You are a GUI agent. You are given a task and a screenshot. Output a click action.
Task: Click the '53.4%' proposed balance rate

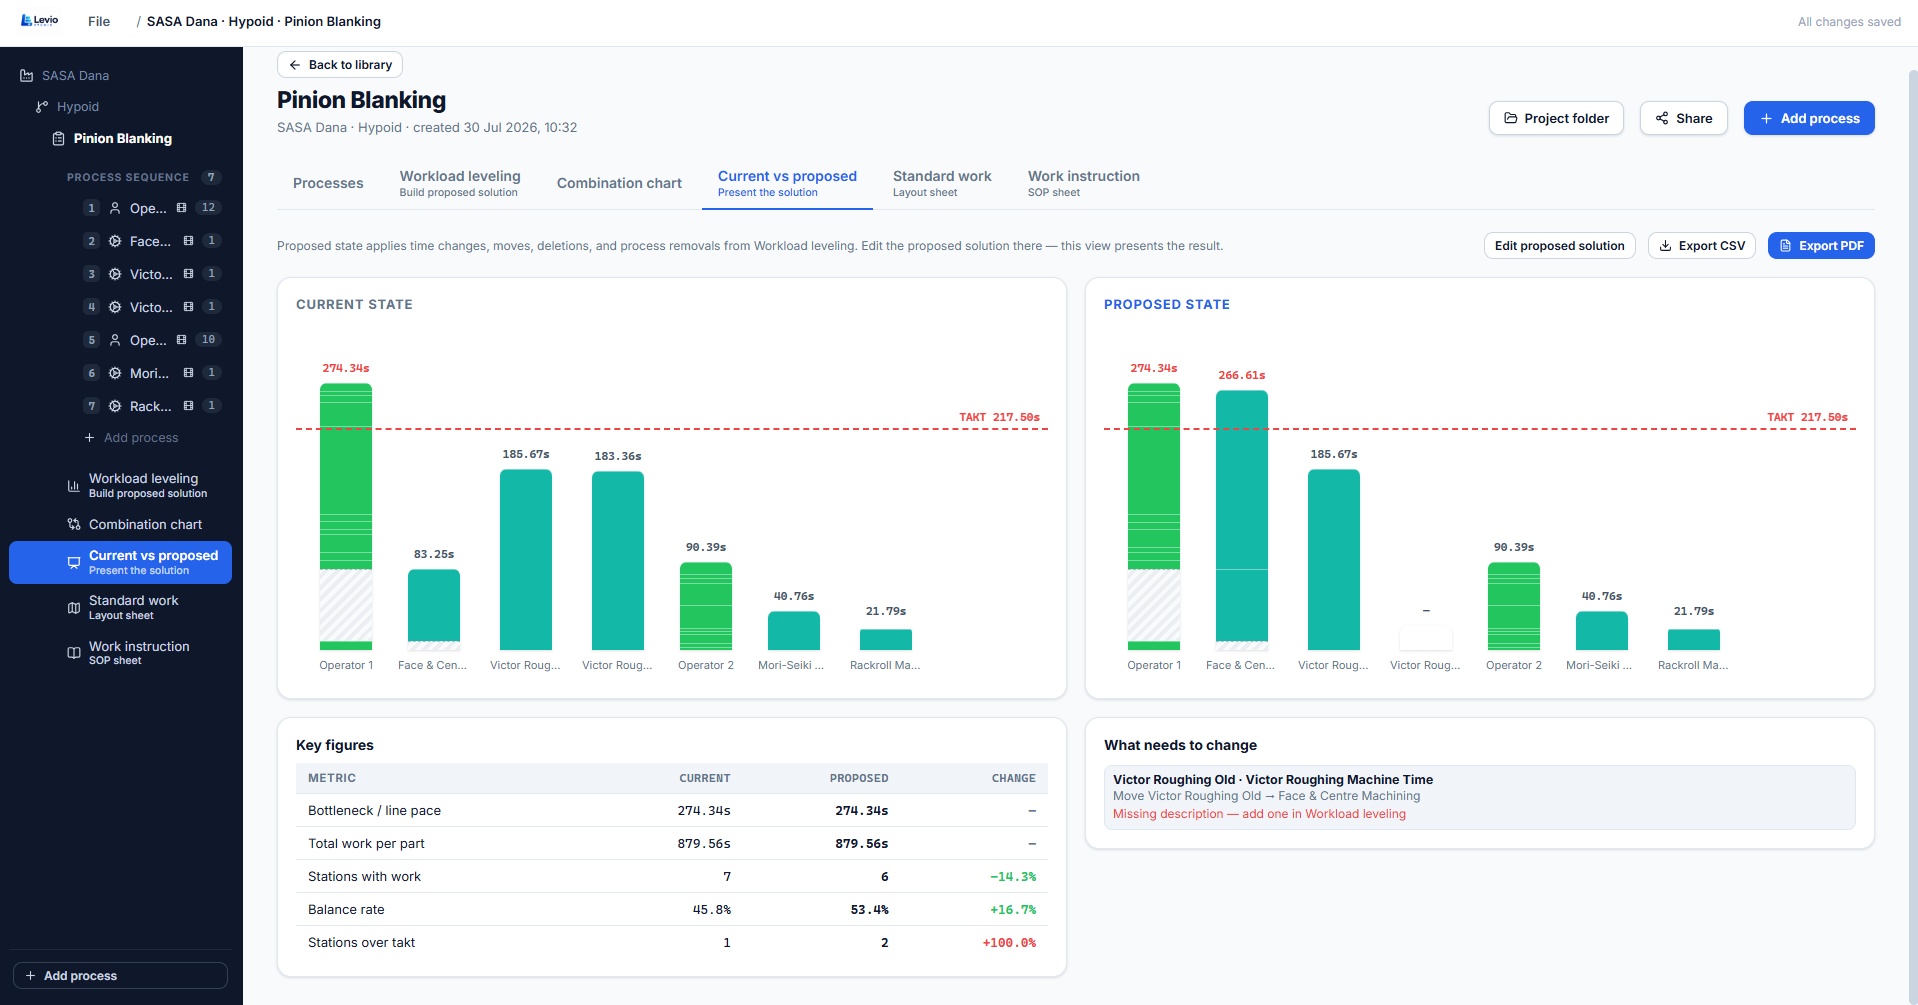coord(869,910)
